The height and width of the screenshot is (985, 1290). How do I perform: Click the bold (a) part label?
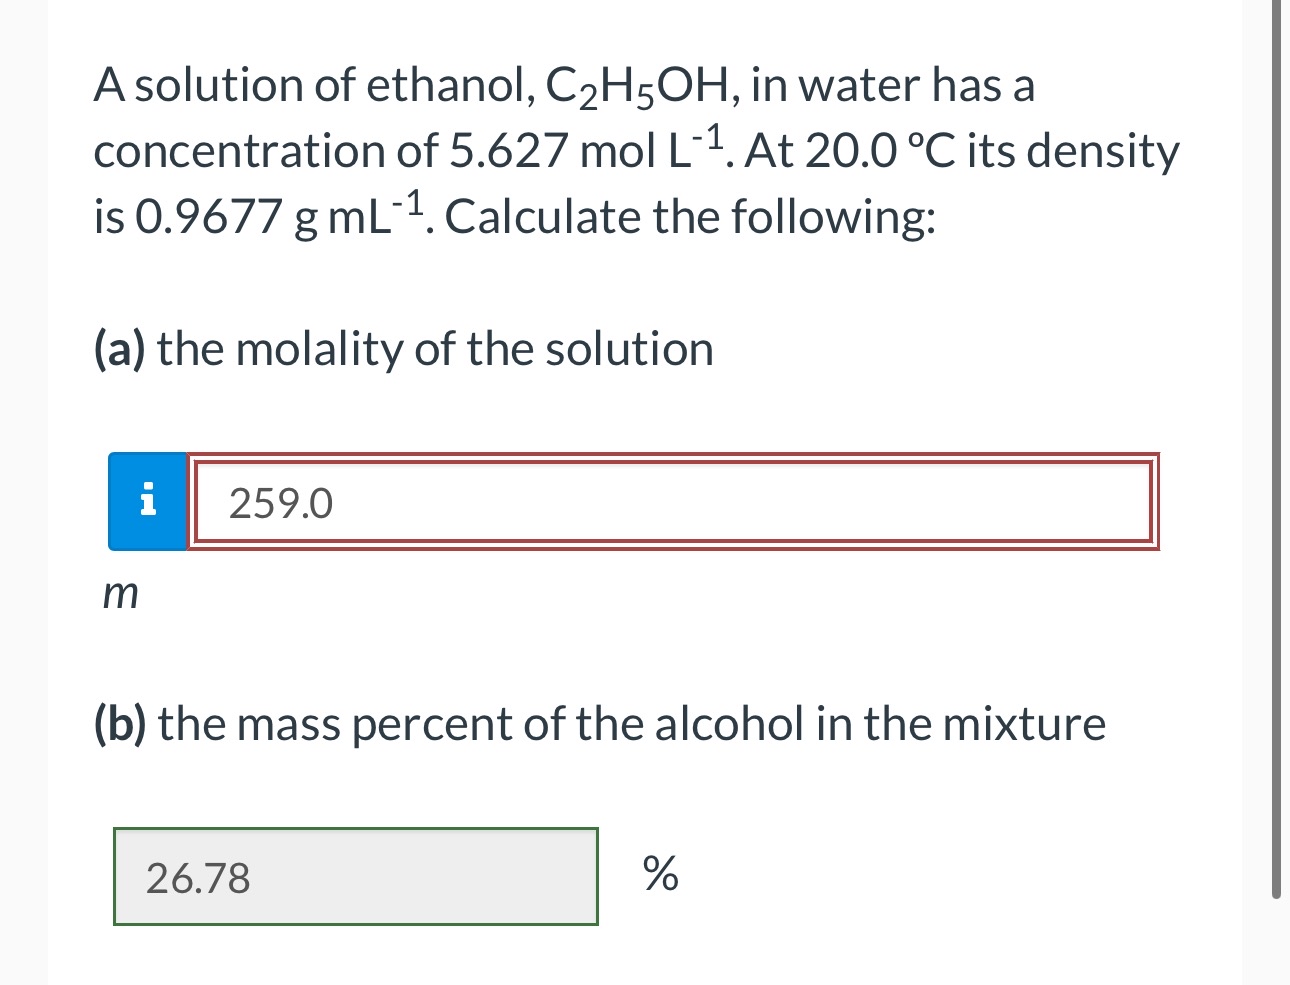click(120, 350)
